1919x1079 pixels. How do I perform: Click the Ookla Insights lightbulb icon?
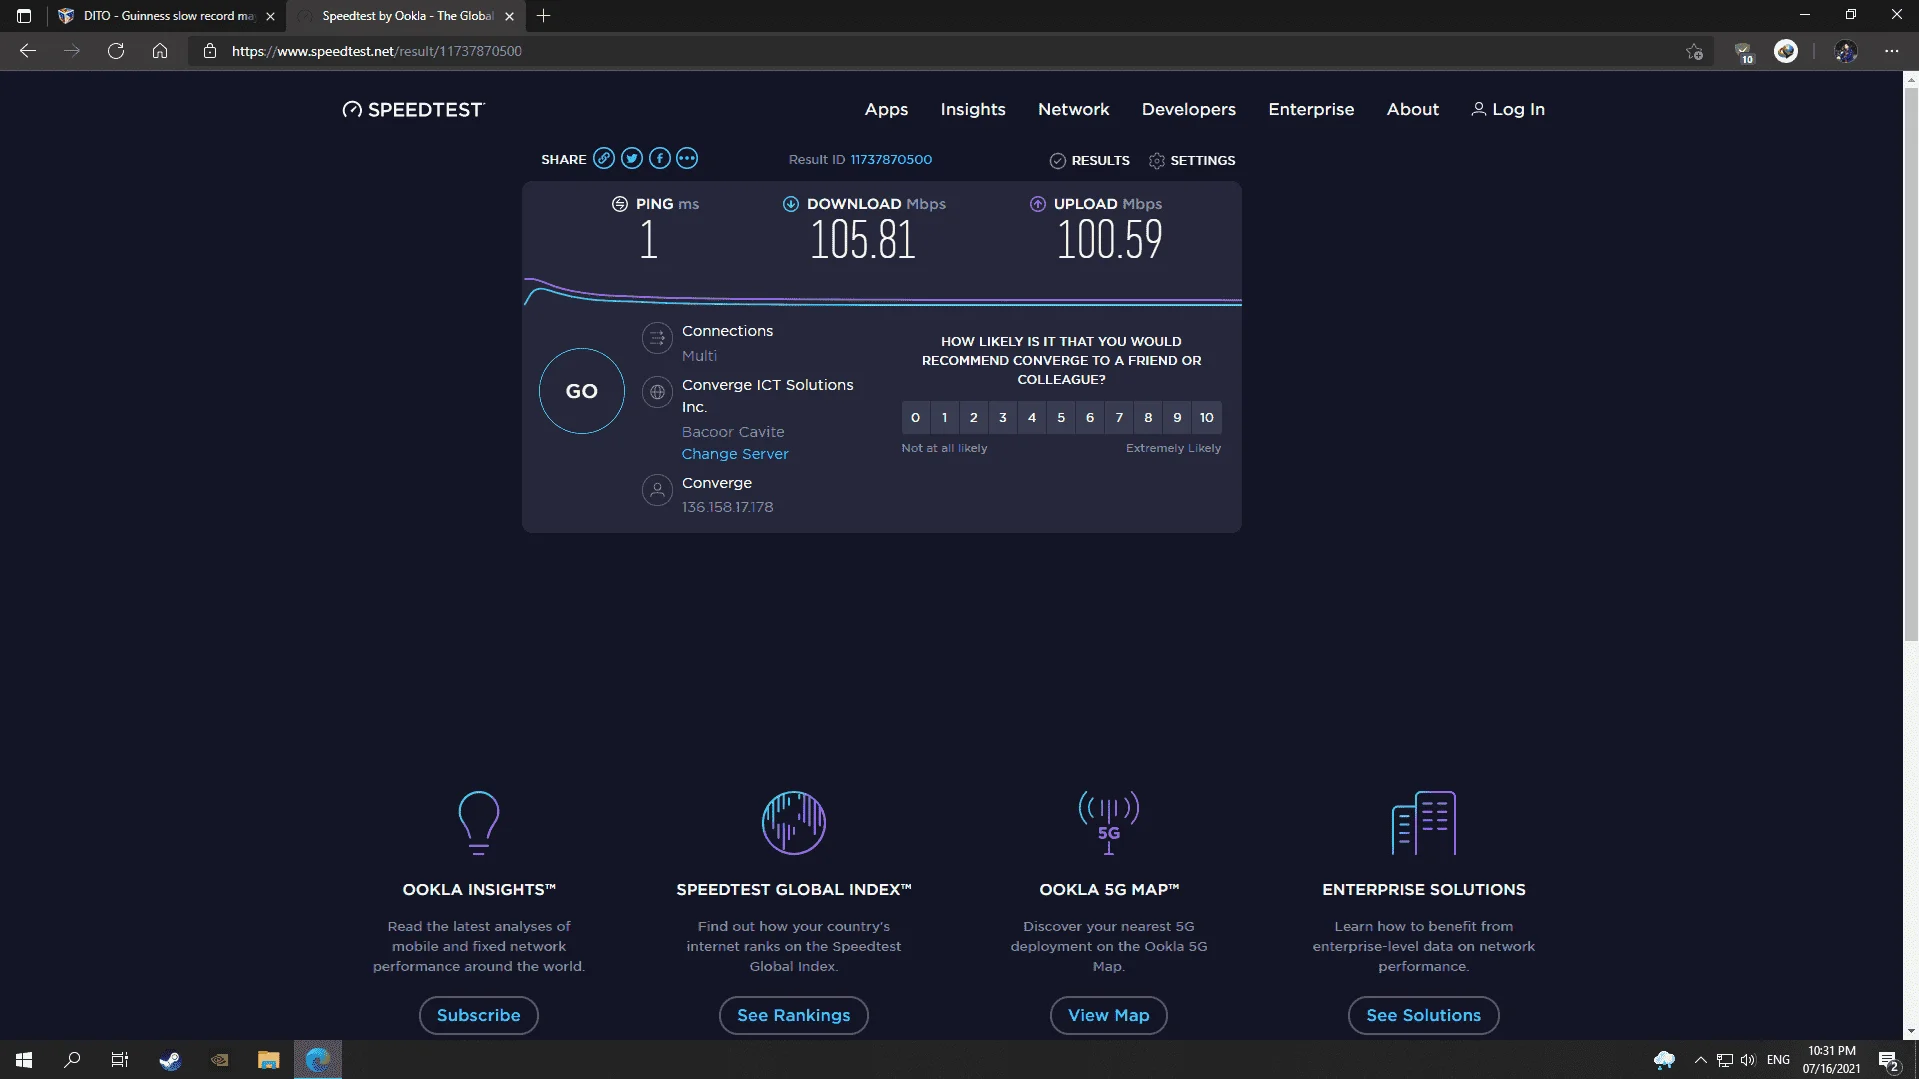(479, 822)
